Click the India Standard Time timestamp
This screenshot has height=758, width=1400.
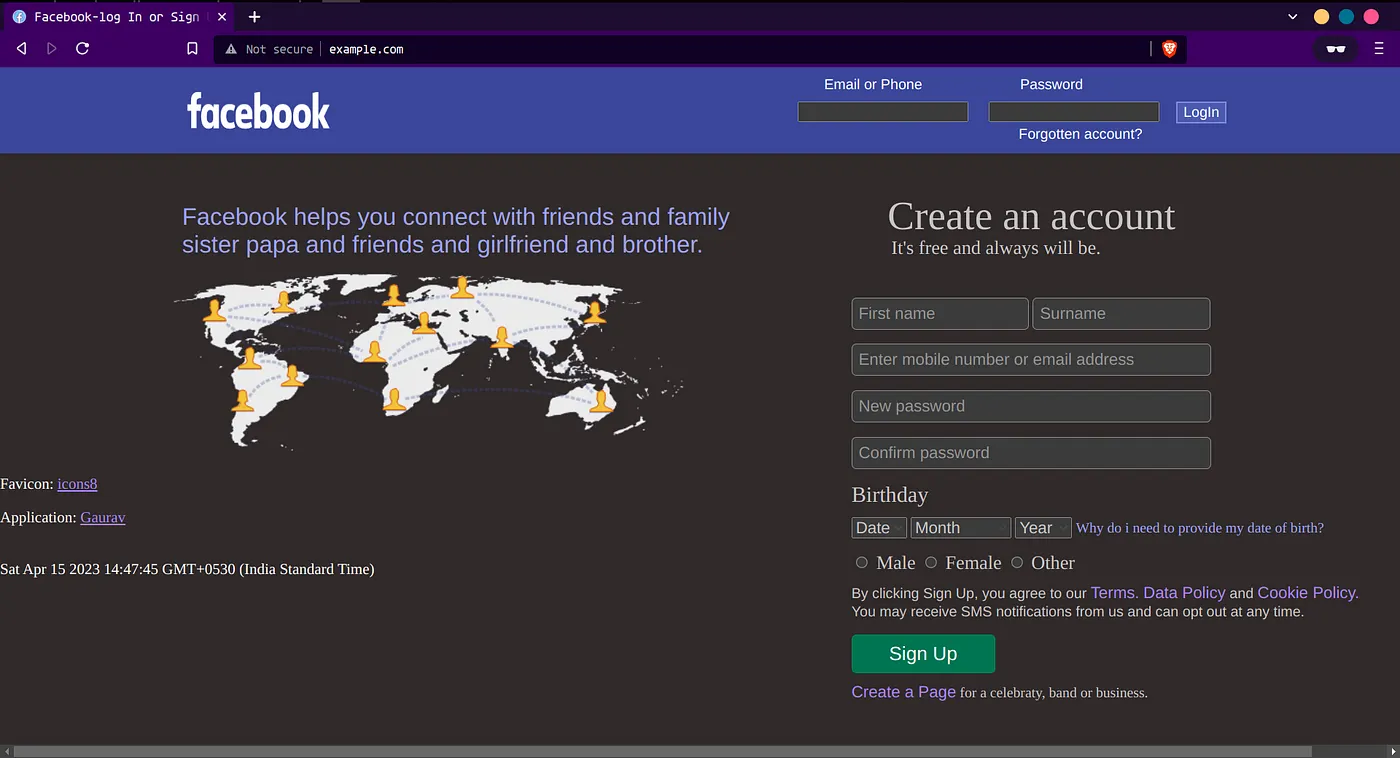pos(187,569)
